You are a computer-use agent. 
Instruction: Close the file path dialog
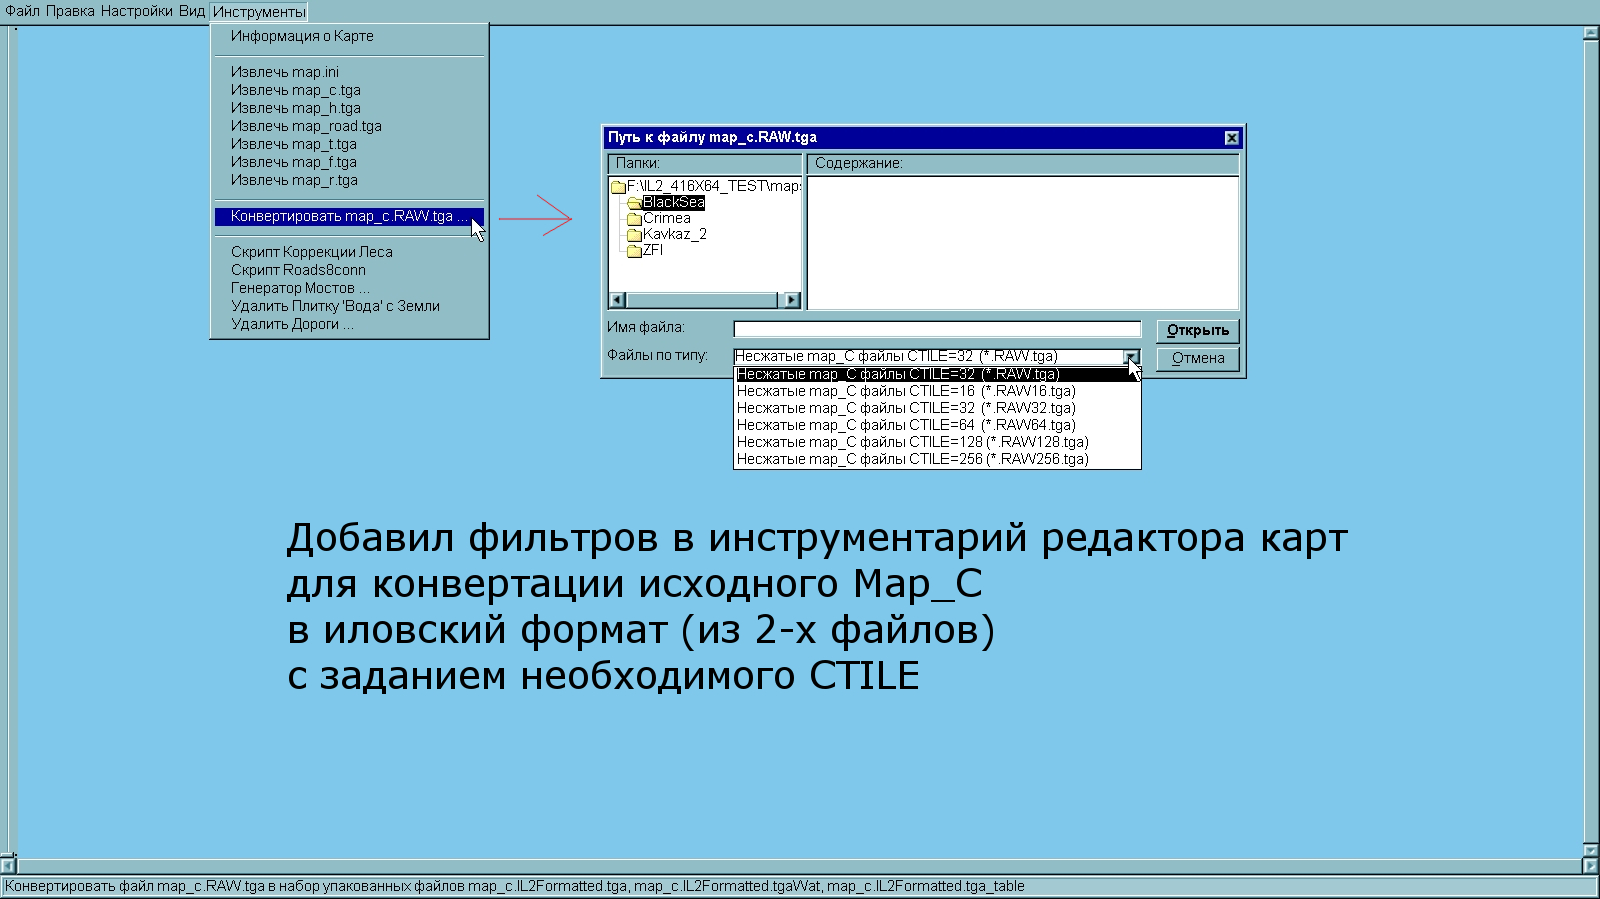click(x=1232, y=138)
